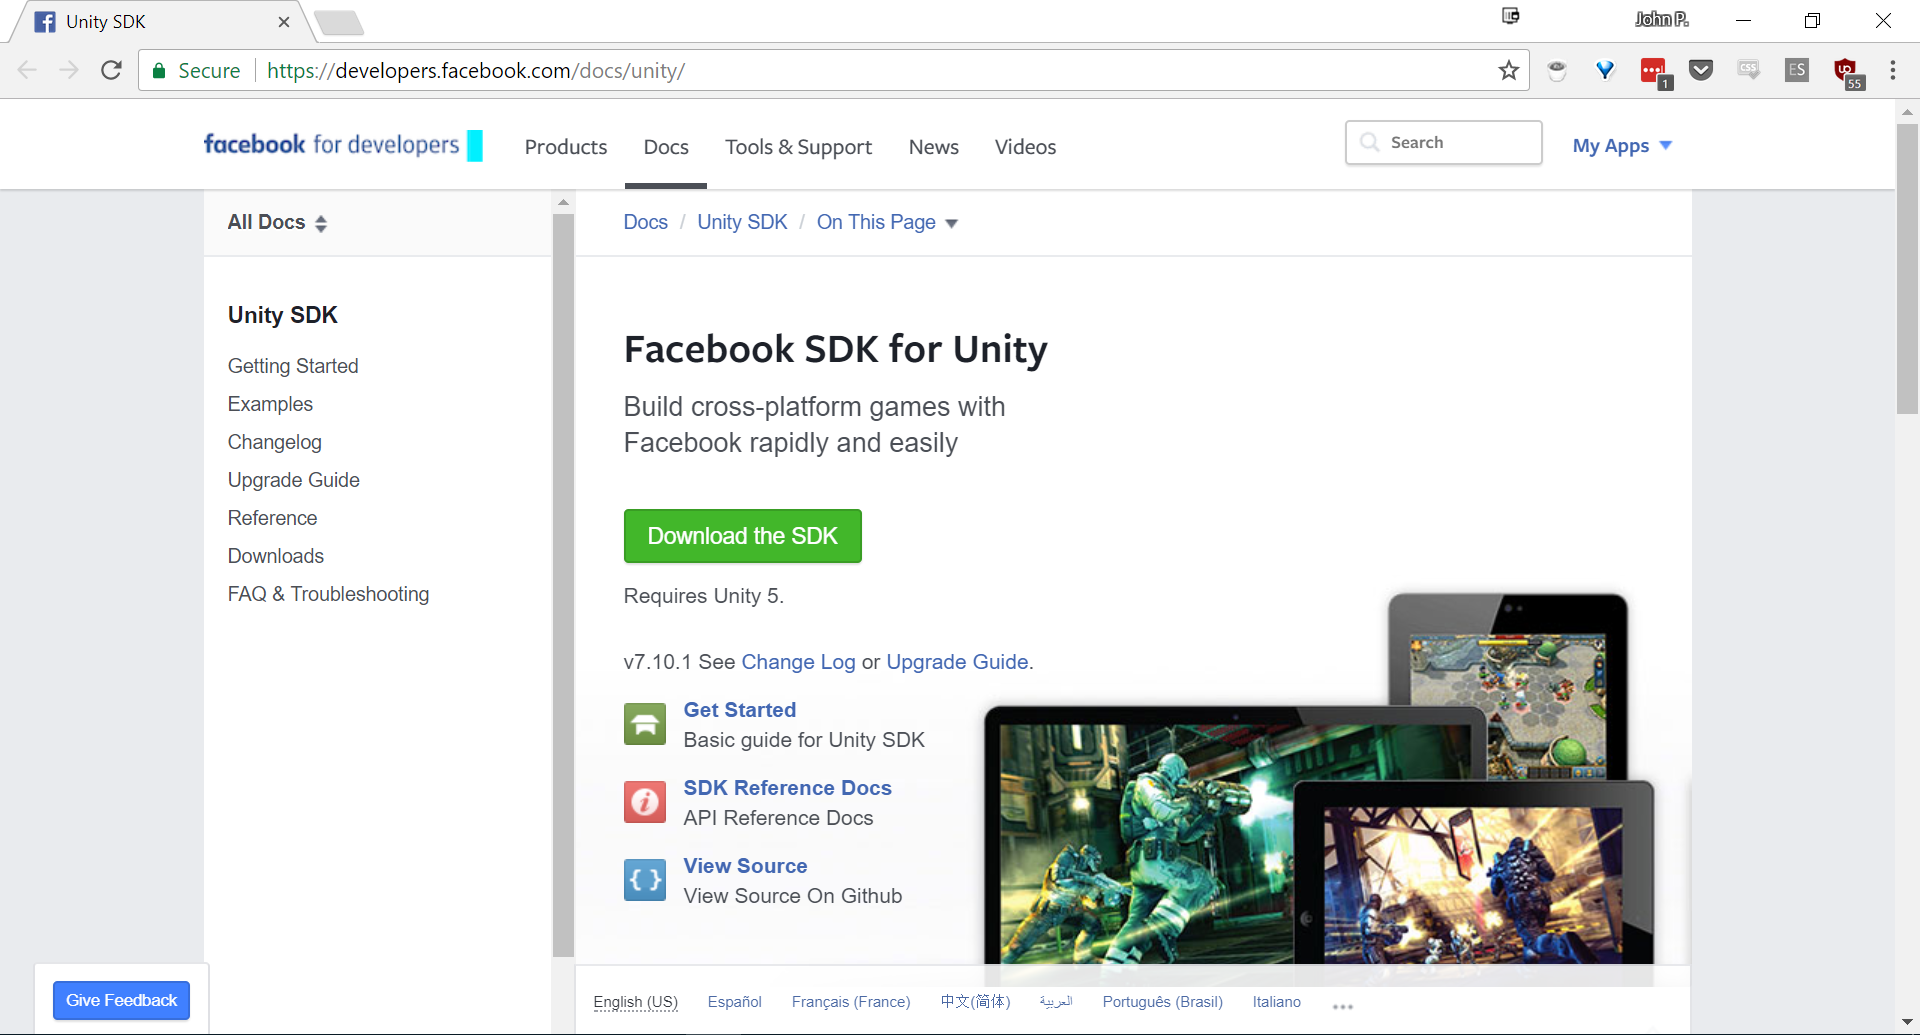Open the Tools & Support menu
1920x1035 pixels.
pos(798,147)
